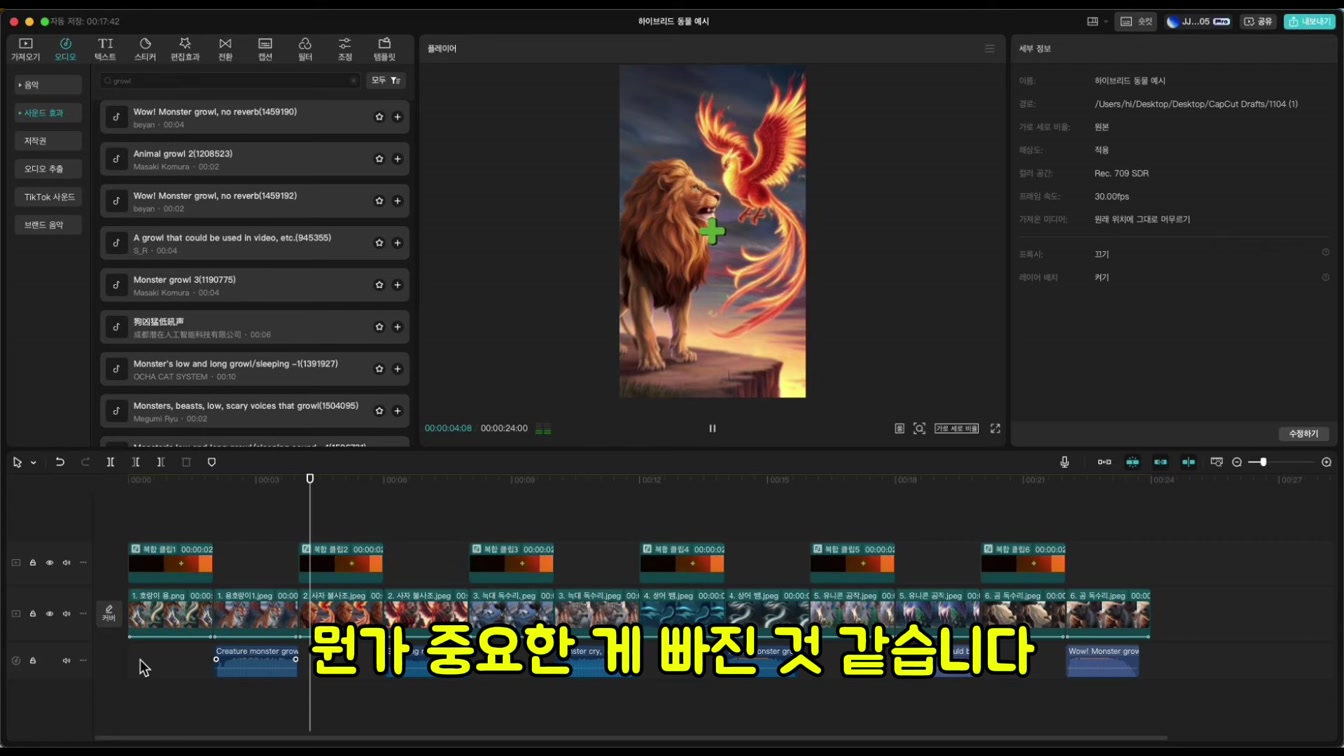Undo the last edit
The width and height of the screenshot is (1344, 756).
tap(60, 462)
